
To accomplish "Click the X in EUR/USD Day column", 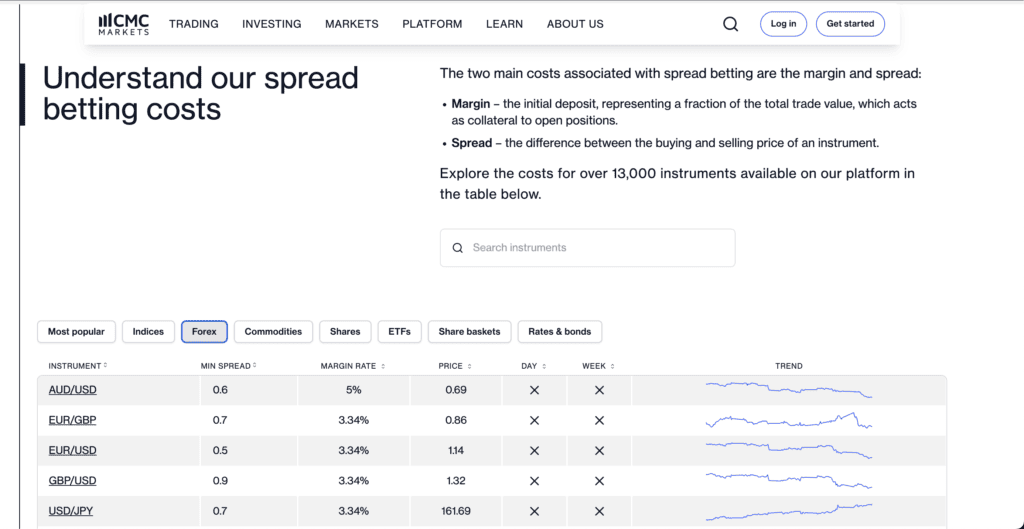I will click(x=534, y=451).
